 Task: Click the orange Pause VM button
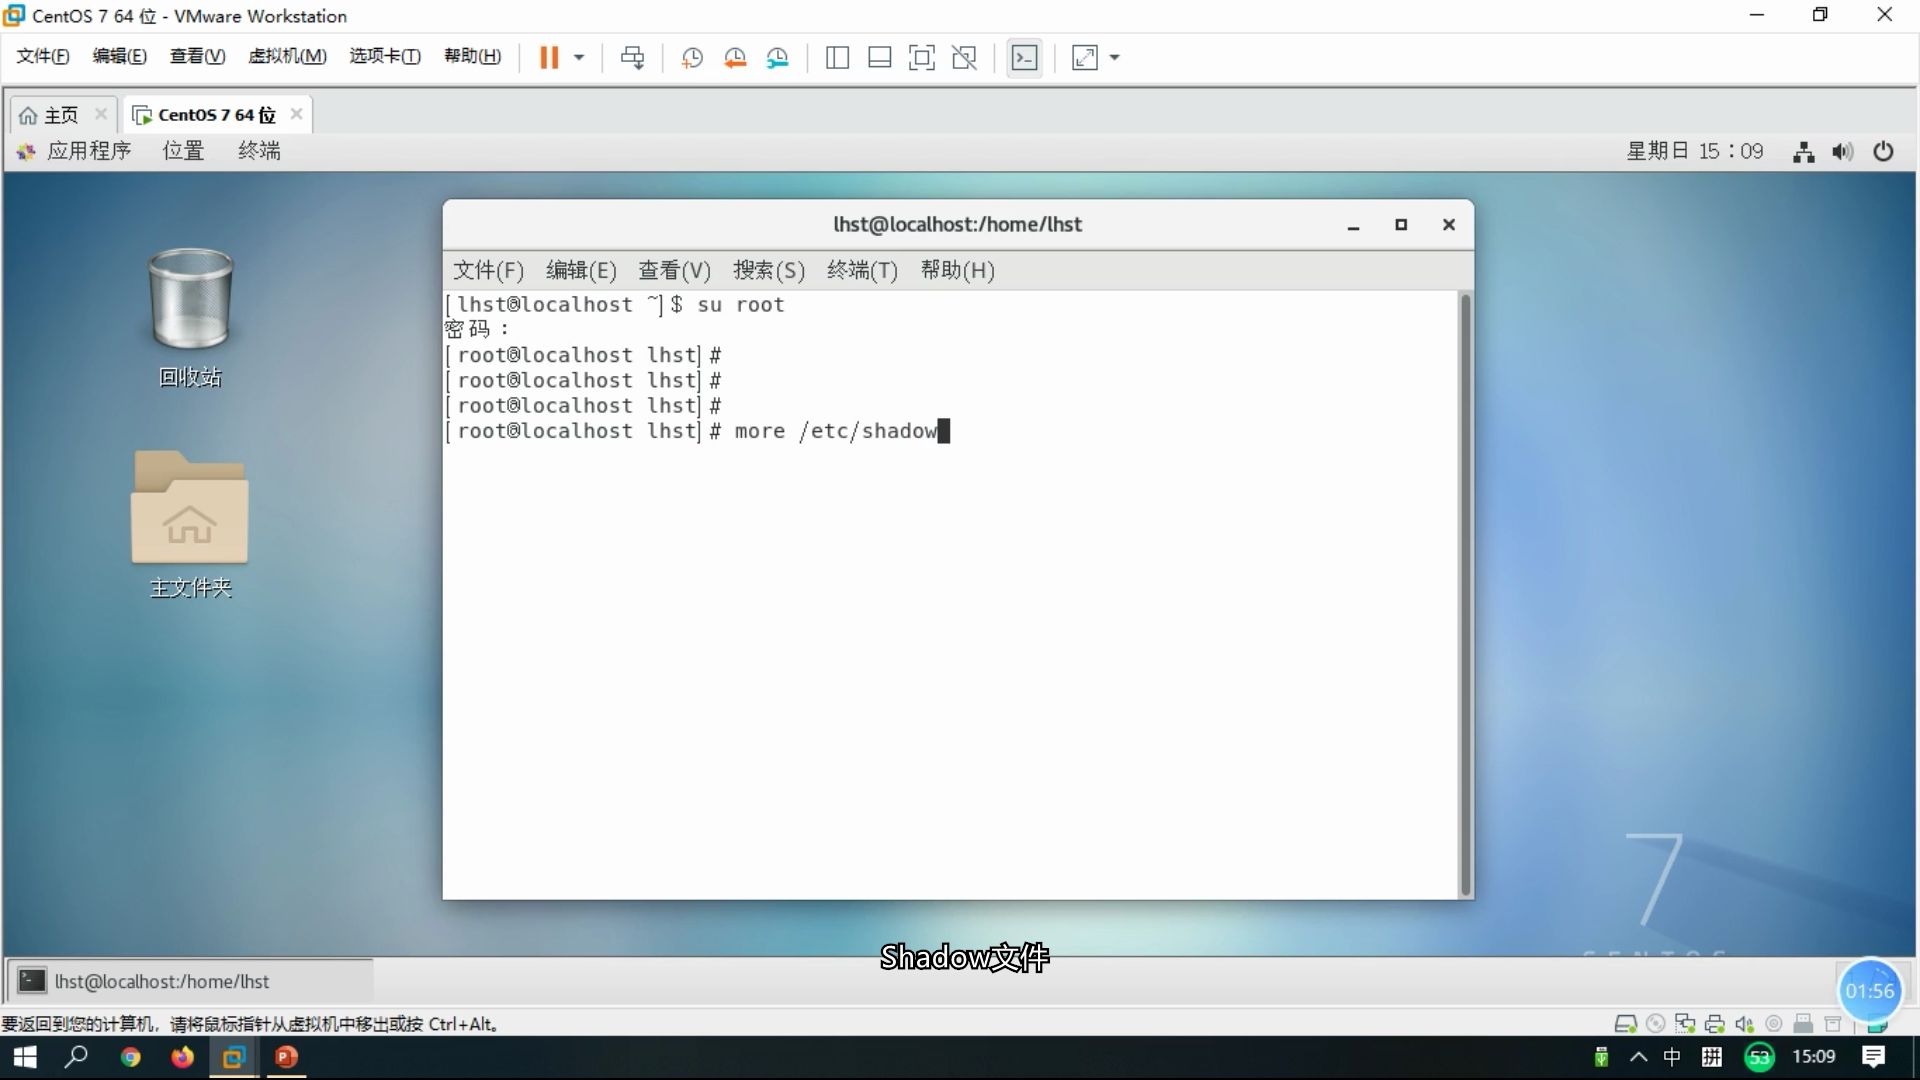coord(549,57)
